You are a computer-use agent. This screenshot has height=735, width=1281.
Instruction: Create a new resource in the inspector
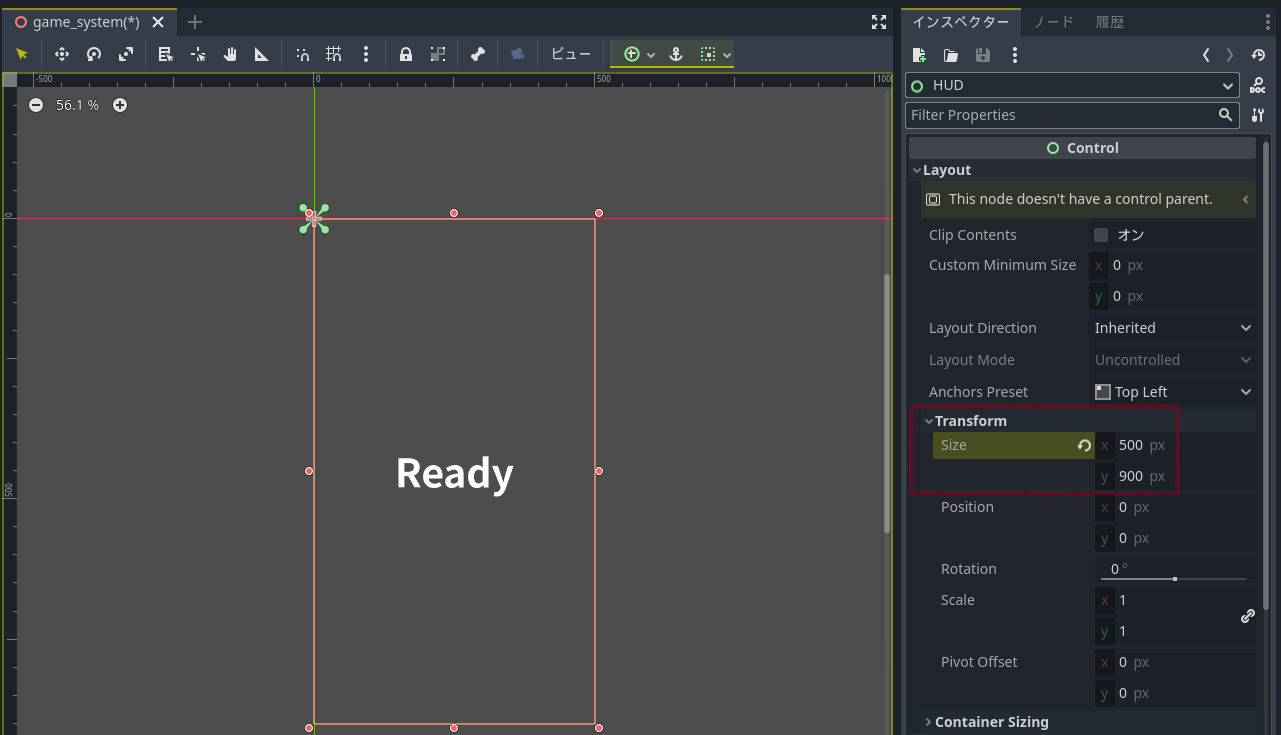click(920, 55)
